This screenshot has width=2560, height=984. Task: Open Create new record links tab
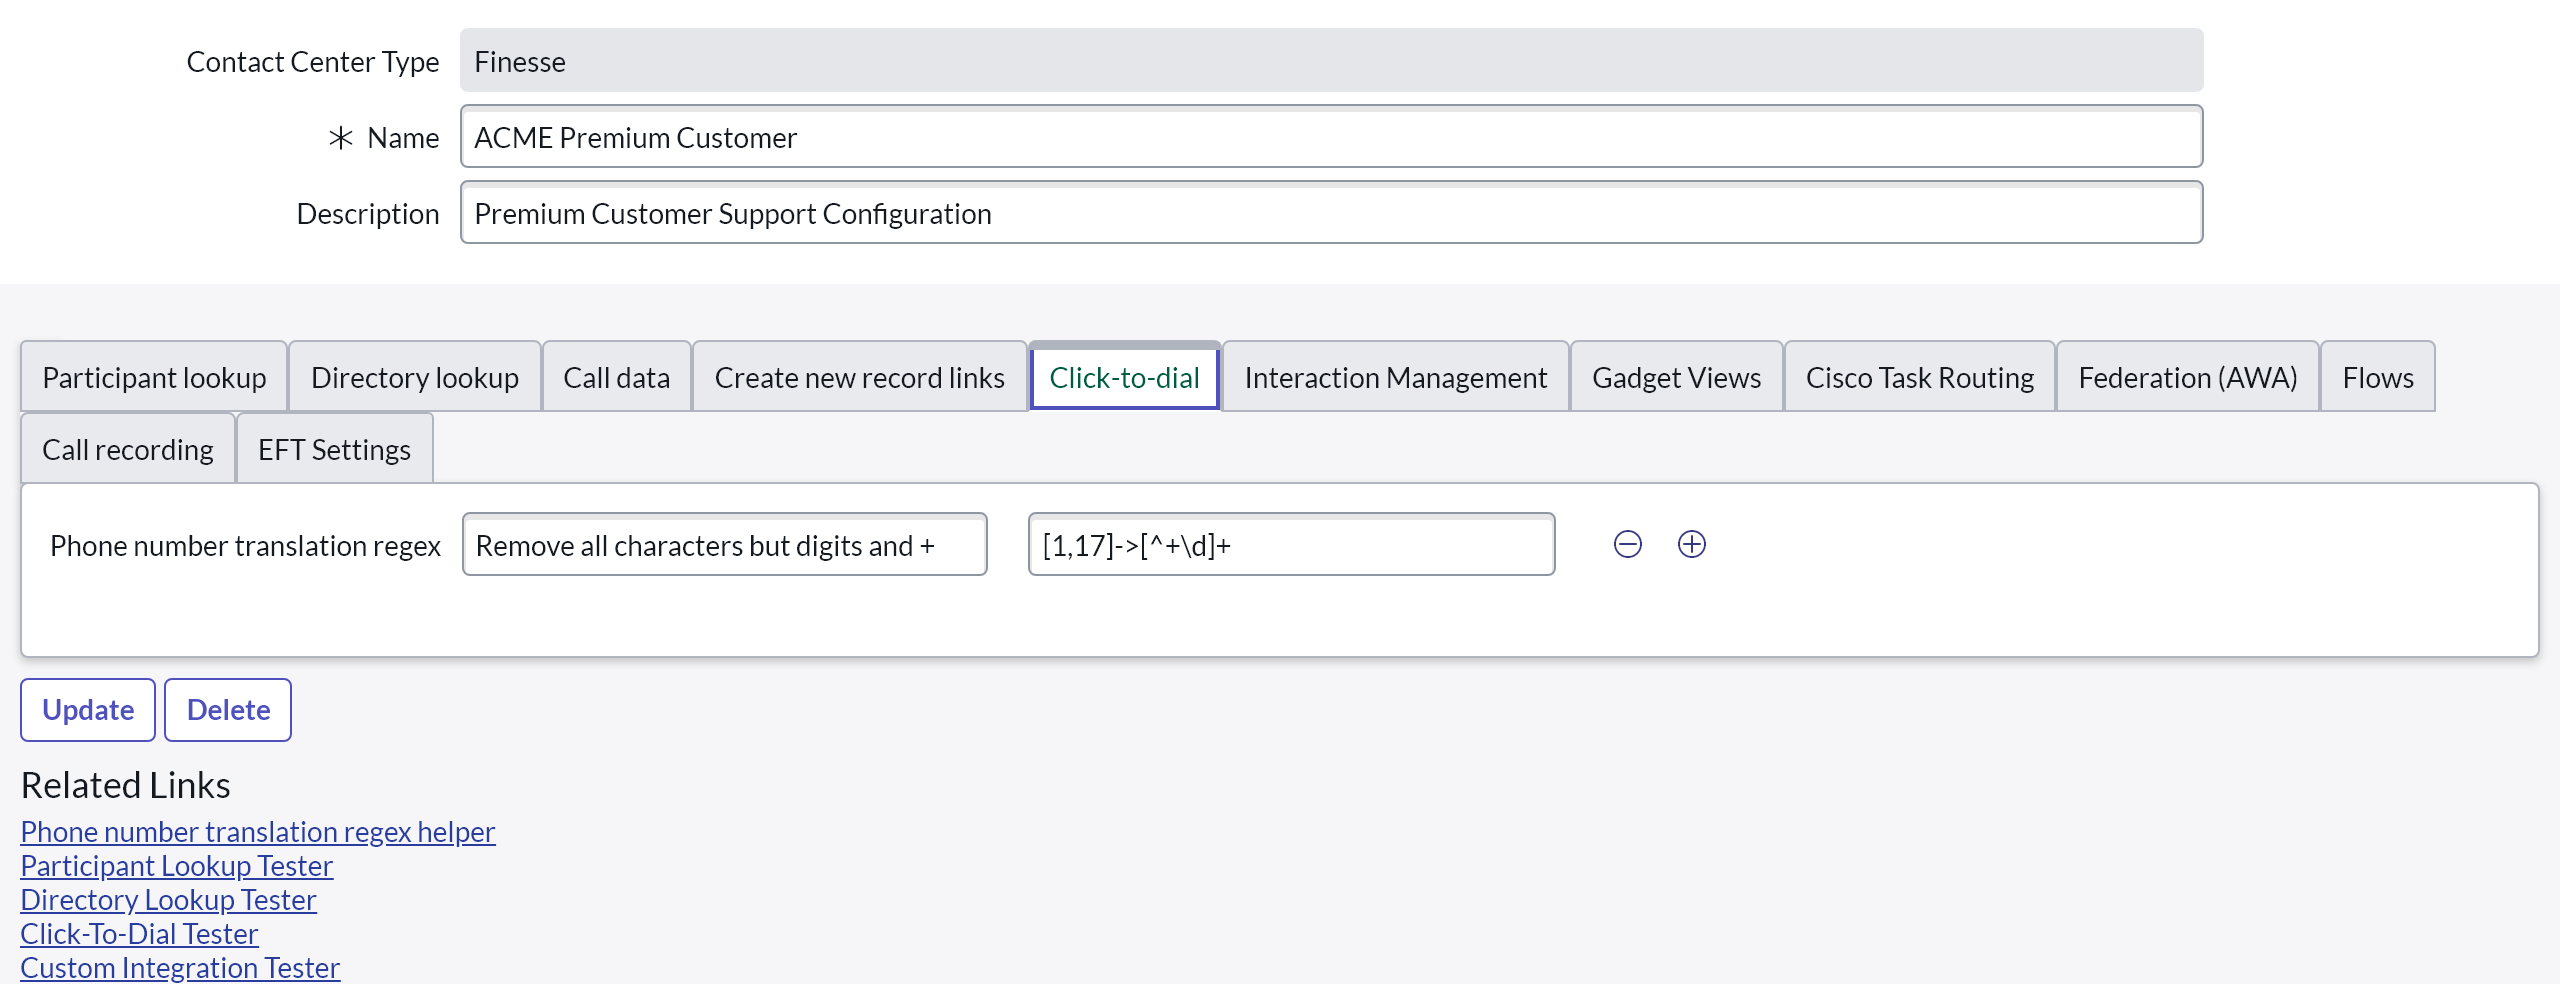(859, 377)
